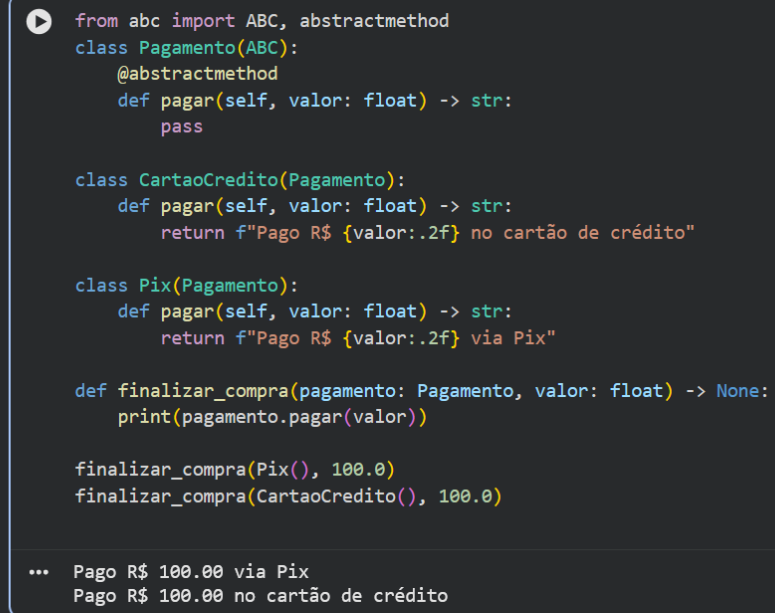775x613 pixels.
Task: Click output line ending 'no cartão de crédito'
Action: pyautogui.click(x=260, y=596)
